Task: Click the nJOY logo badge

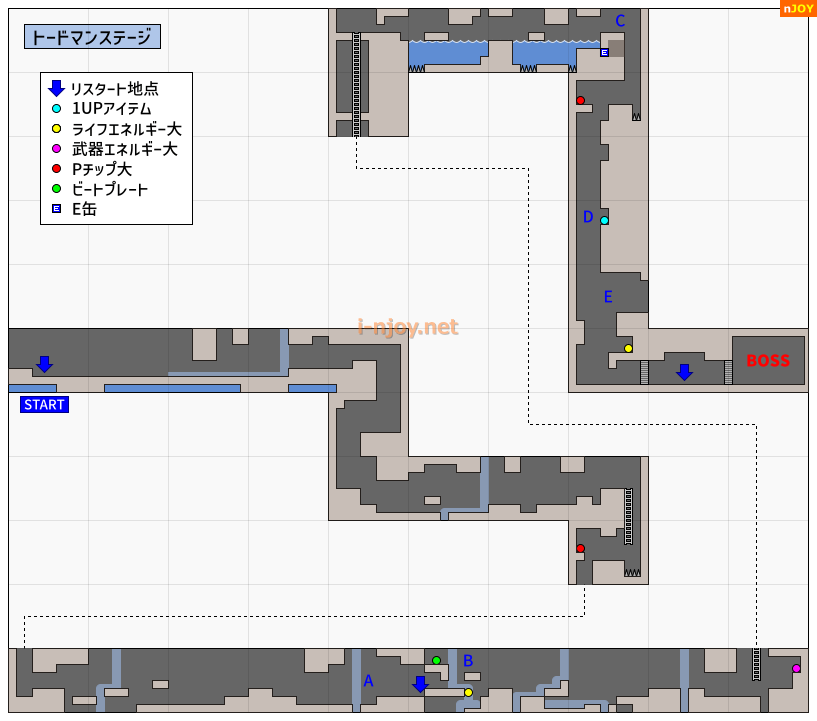Action: click(798, 8)
